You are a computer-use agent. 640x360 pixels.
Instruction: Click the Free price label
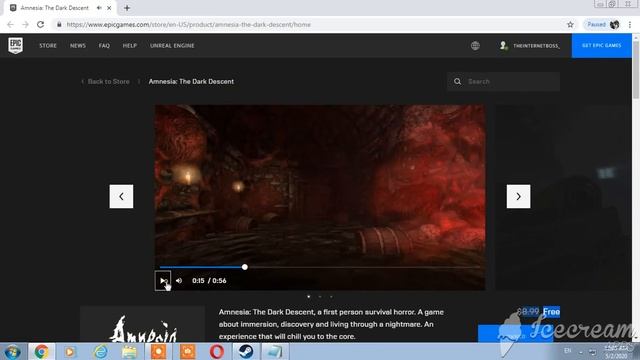coord(551,312)
